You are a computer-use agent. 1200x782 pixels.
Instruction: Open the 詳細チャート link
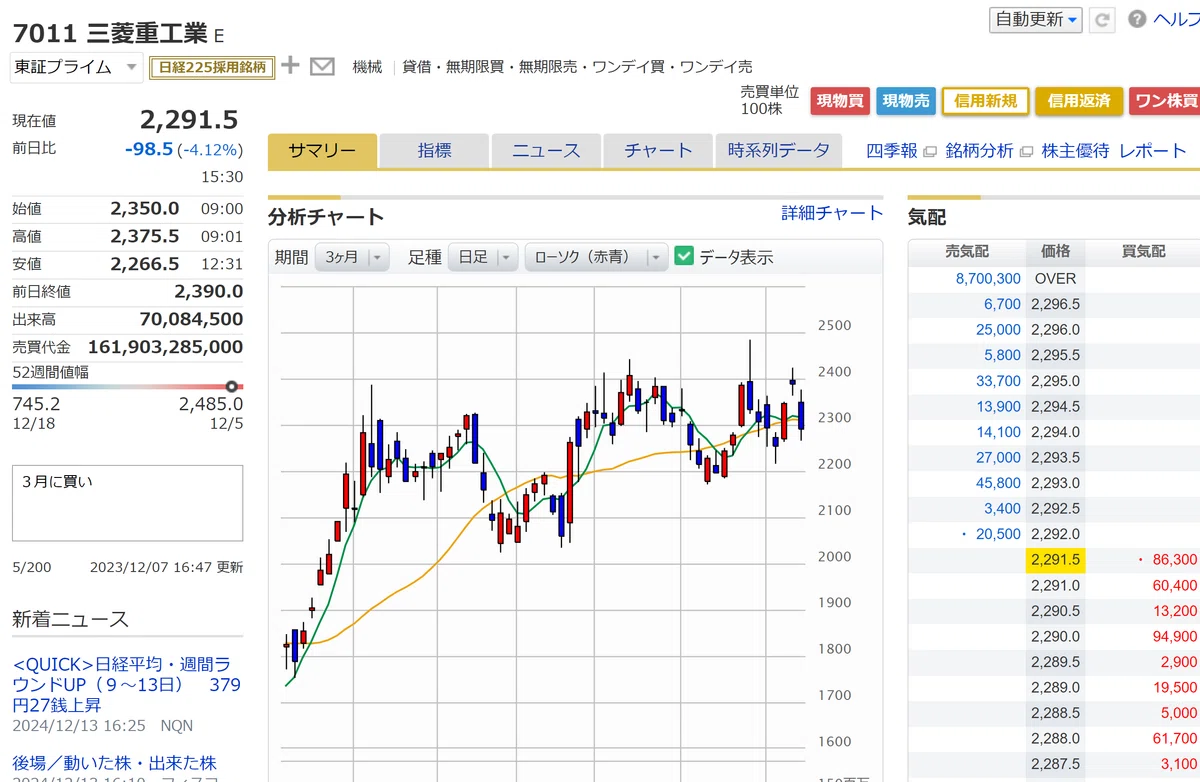tap(832, 213)
